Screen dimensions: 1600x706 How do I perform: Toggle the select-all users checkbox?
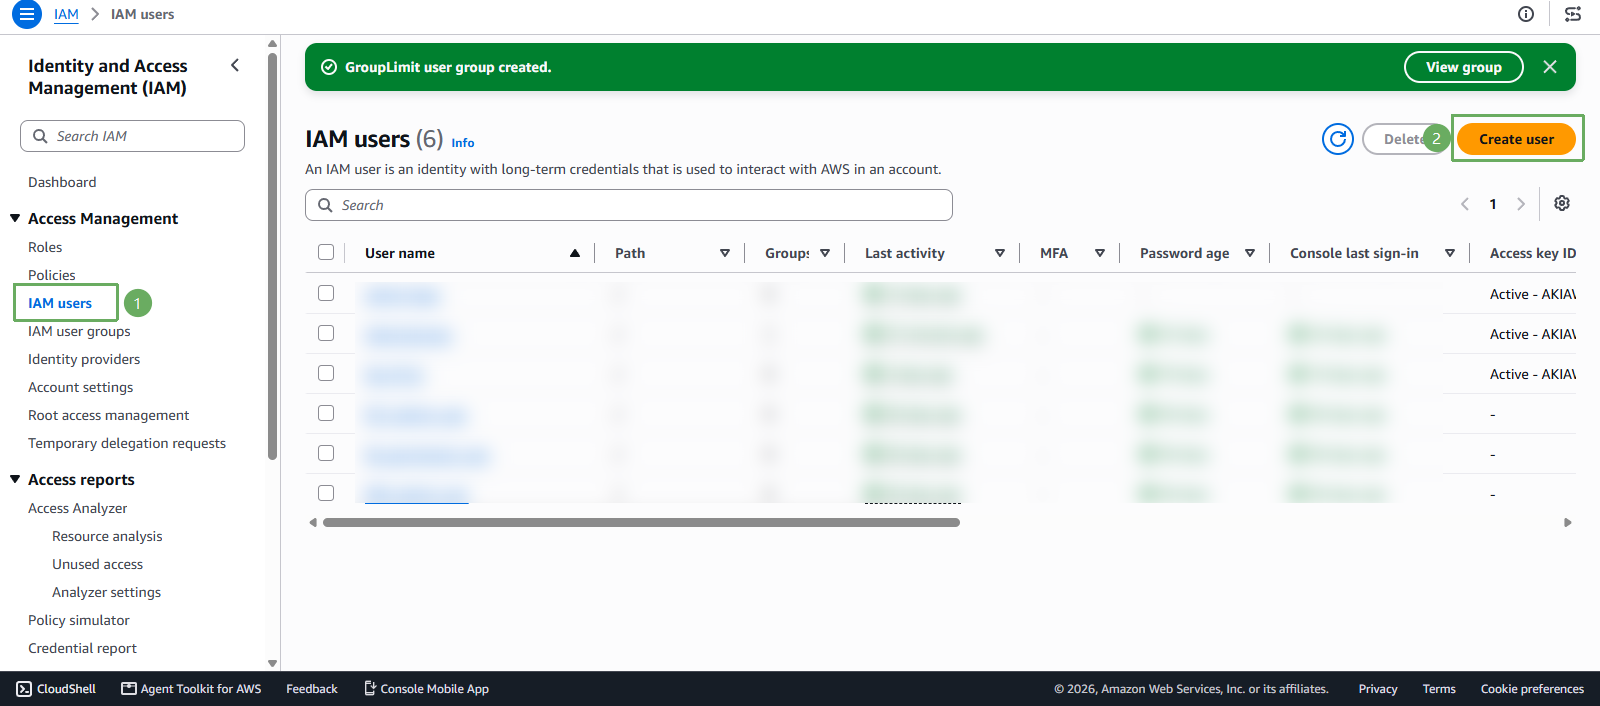coord(326,252)
